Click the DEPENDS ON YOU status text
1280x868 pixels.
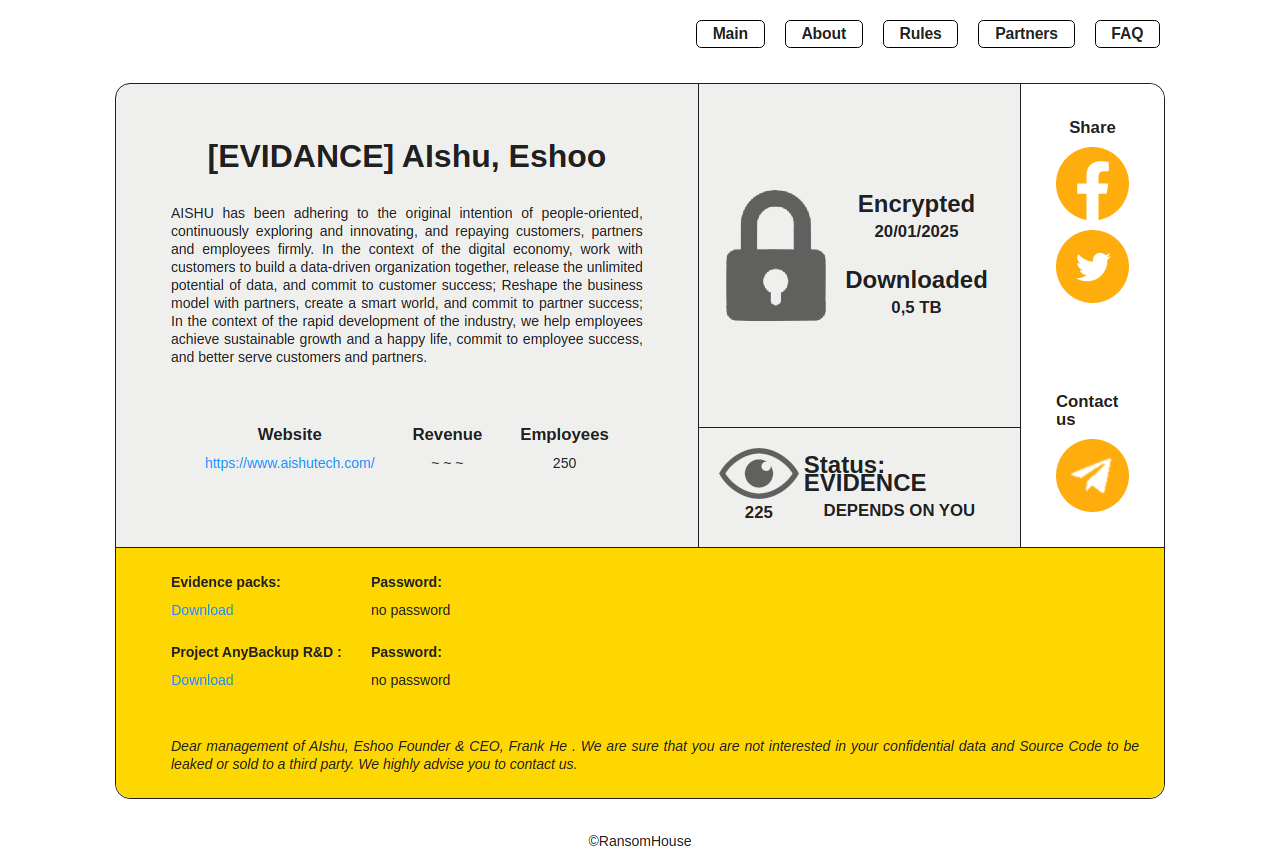898,510
